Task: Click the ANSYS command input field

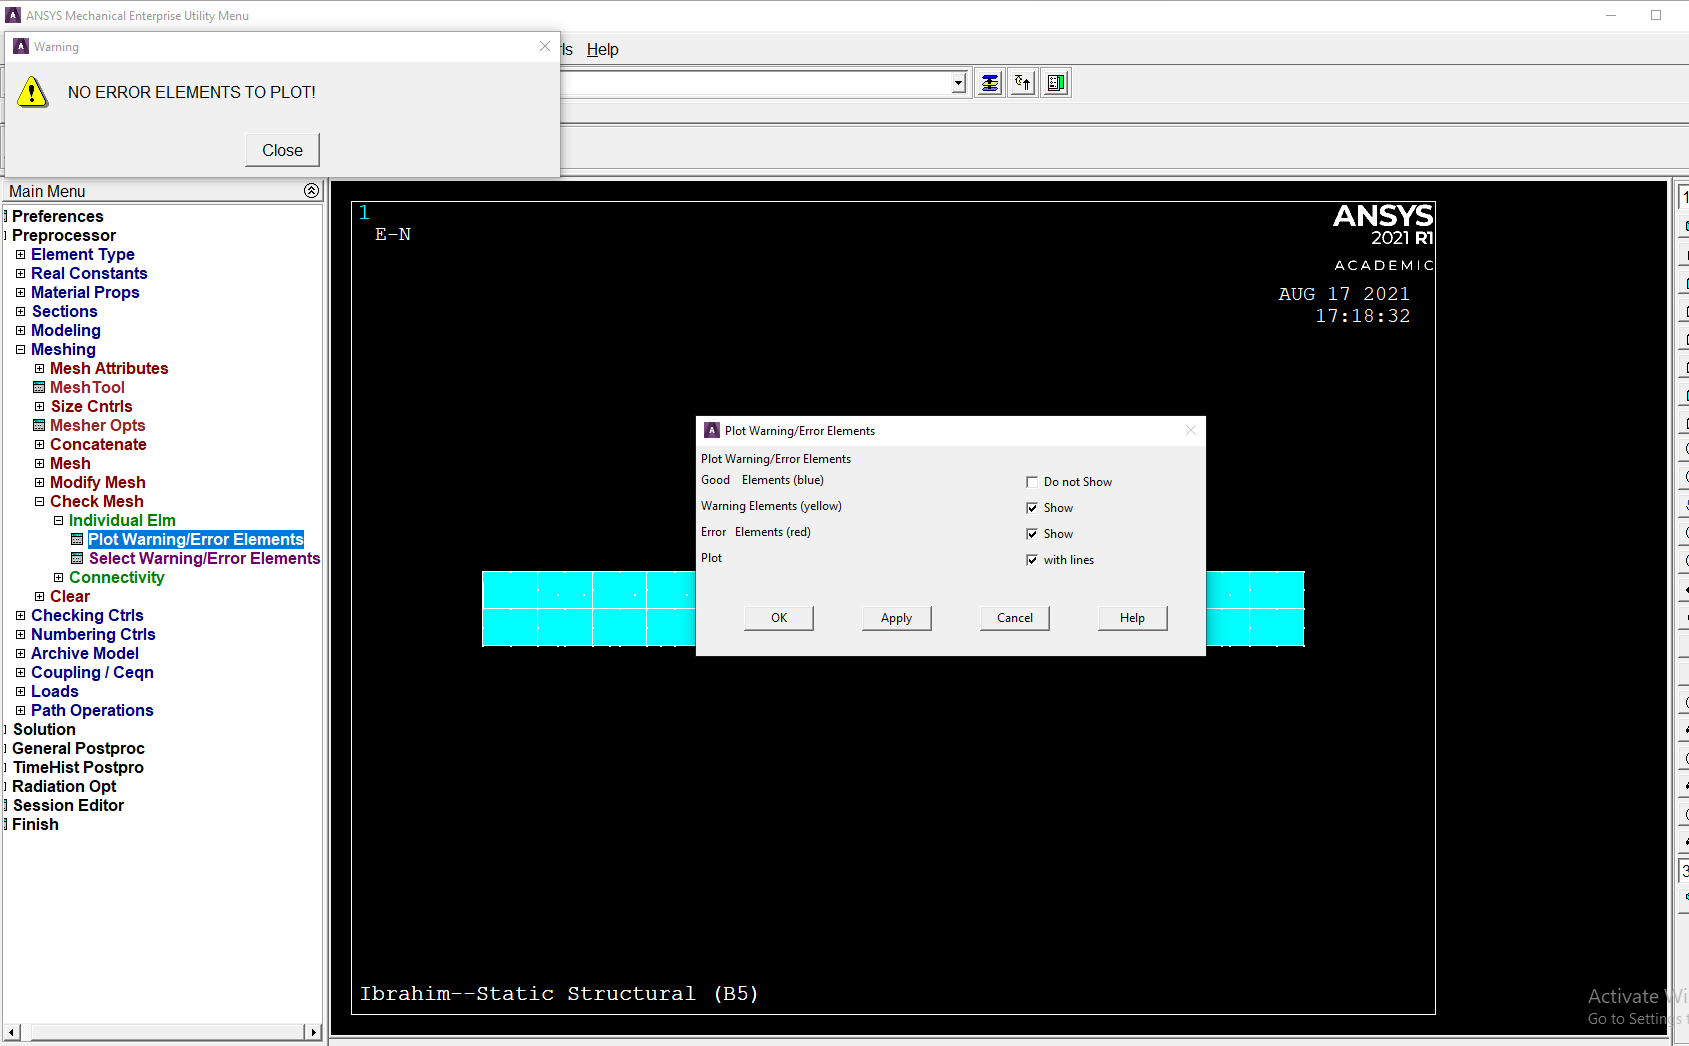Action: [x=755, y=83]
